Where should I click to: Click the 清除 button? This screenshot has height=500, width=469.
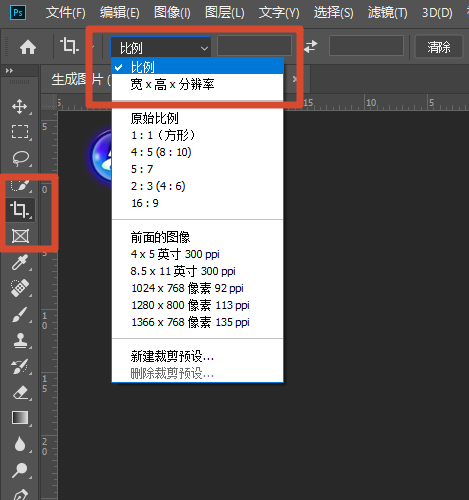(x=439, y=47)
